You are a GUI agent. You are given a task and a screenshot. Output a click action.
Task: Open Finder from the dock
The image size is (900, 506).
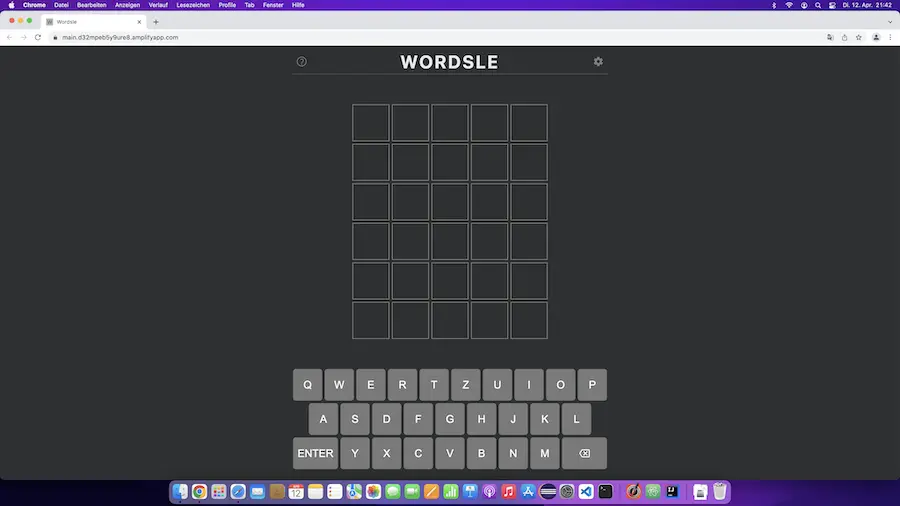[x=180, y=492]
